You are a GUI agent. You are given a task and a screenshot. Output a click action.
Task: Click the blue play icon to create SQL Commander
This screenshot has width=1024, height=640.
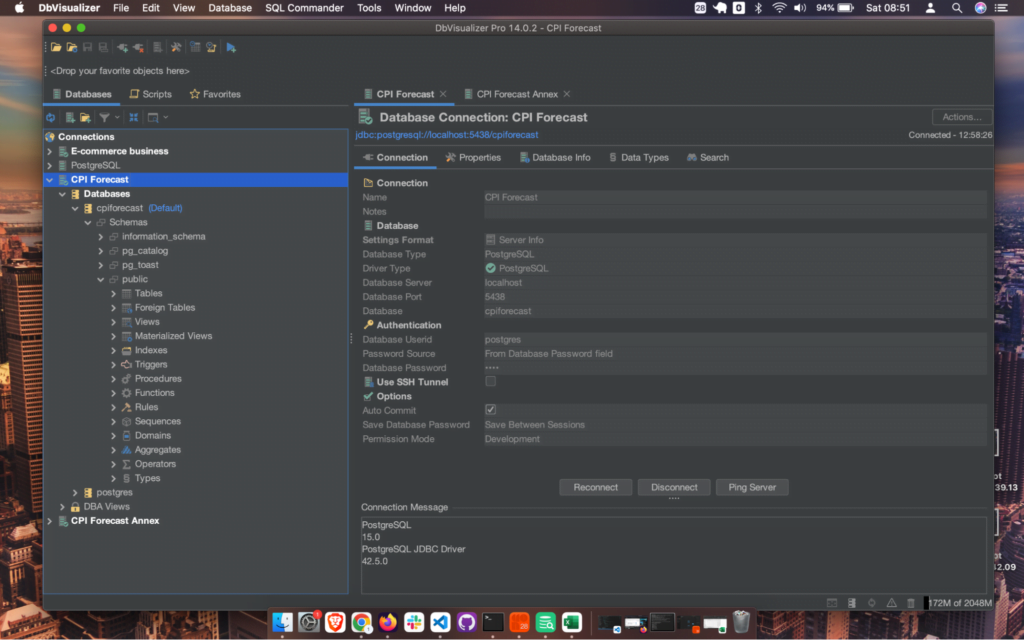click(x=231, y=47)
